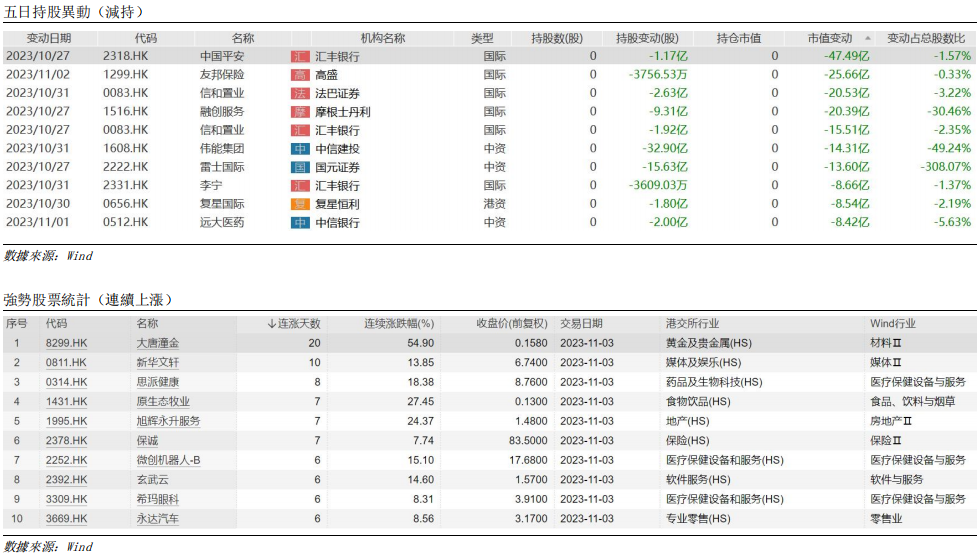Click date cell 2023/11/02

38,75
